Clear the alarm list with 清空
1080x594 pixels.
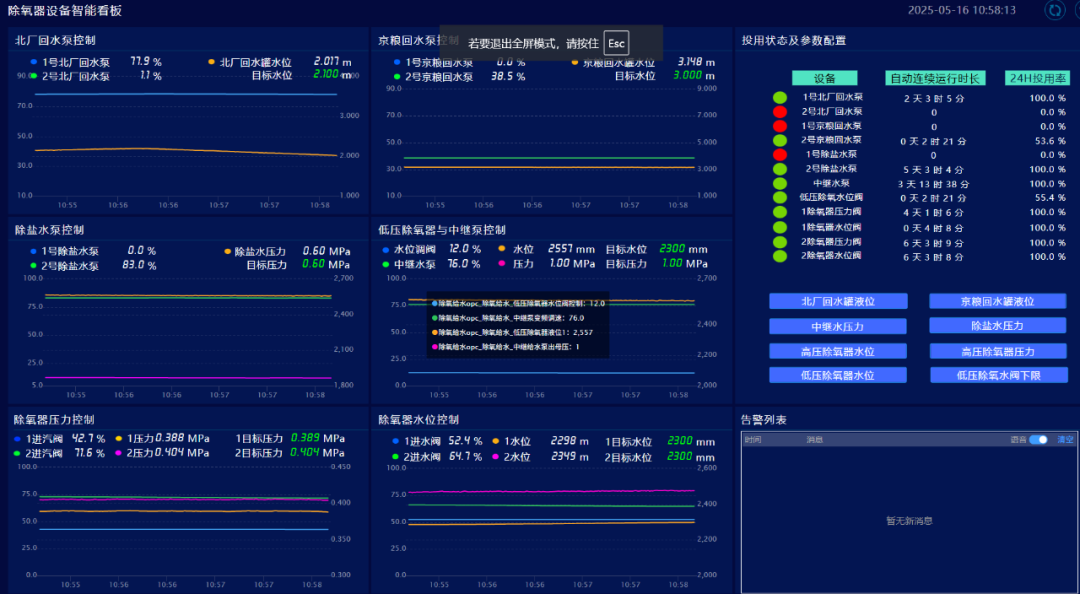click(1066, 440)
